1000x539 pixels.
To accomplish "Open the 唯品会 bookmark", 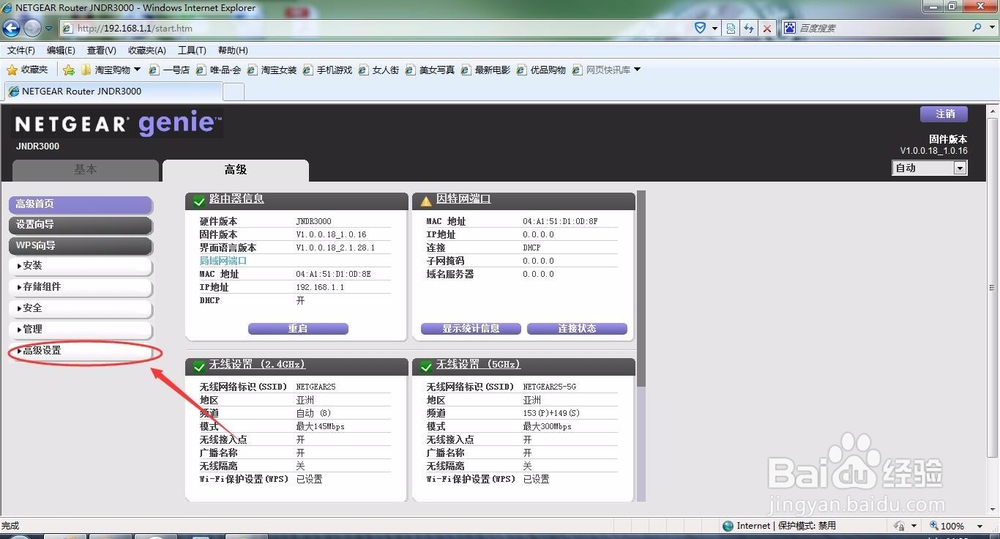I will tap(218, 70).
